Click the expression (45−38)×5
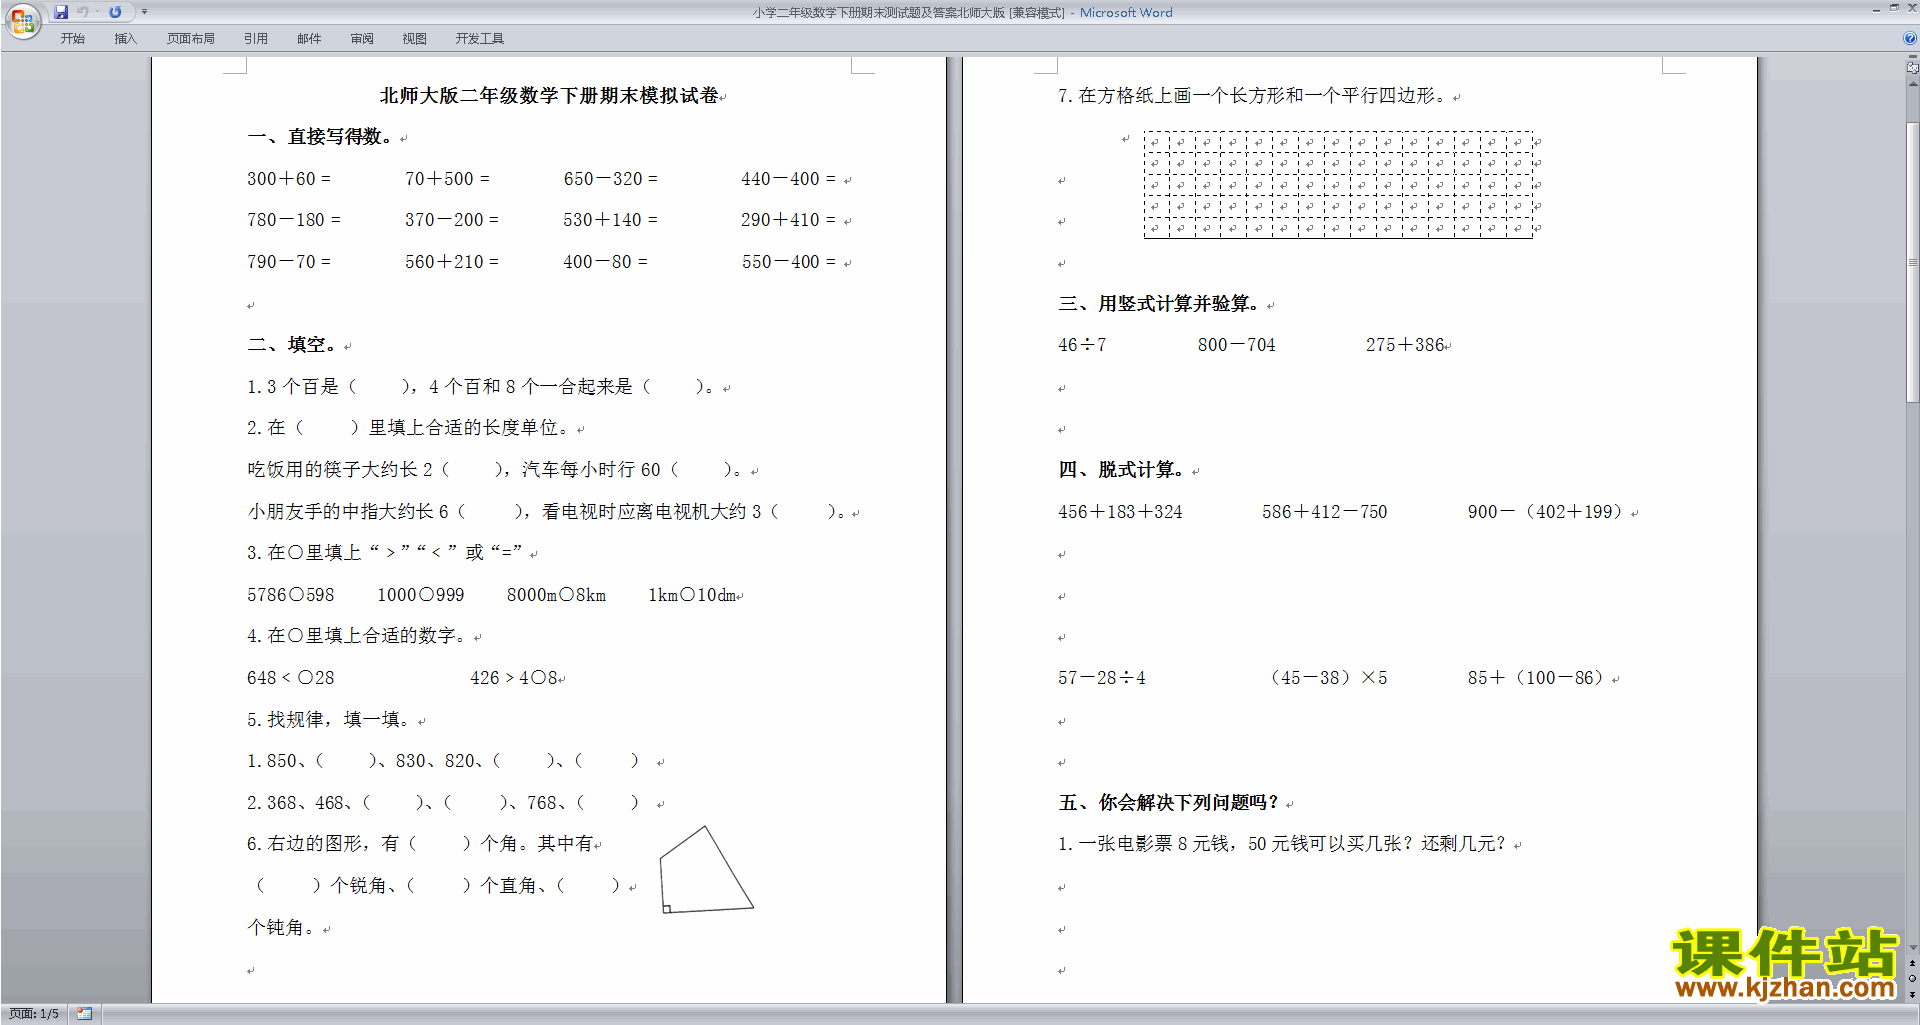The image size is (1920, 1025). pos(1326,678)
